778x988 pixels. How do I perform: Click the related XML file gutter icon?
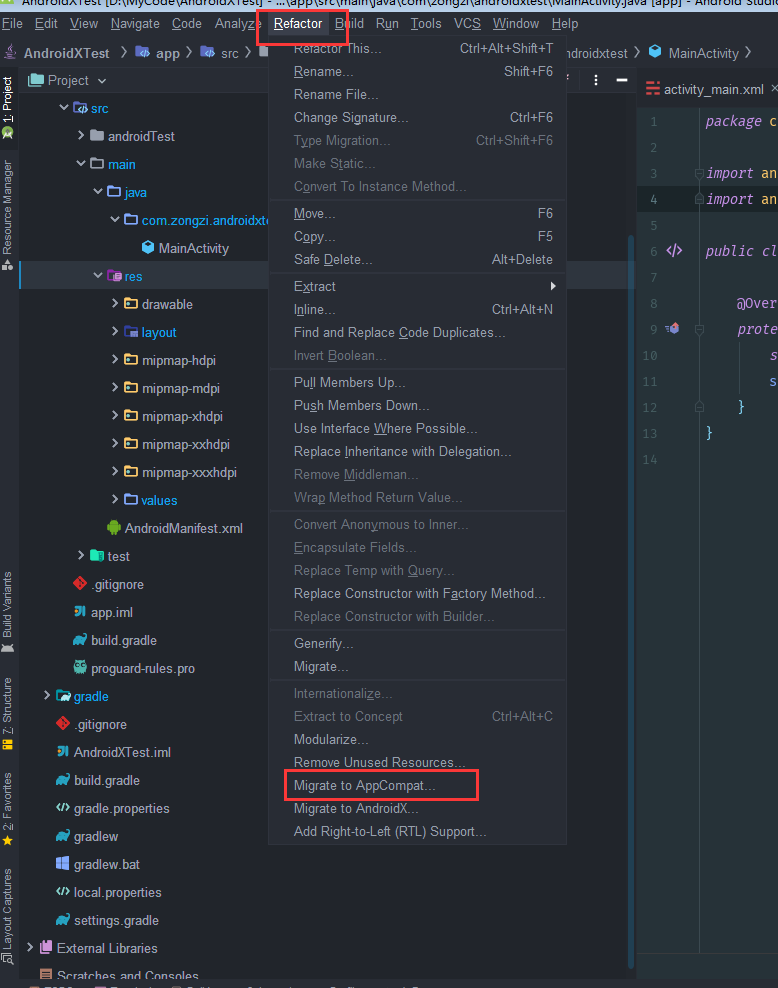click(674, 251)
